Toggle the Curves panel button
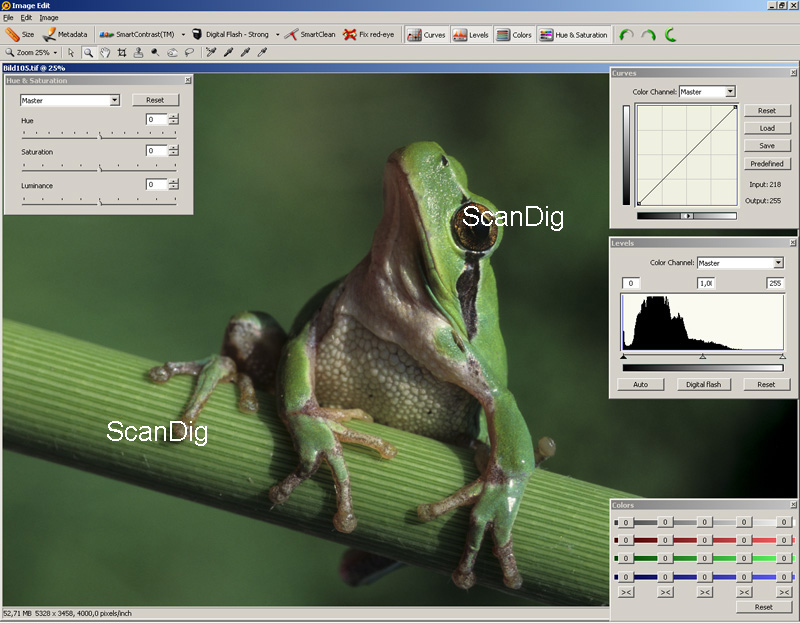 (x=426, y=35)
